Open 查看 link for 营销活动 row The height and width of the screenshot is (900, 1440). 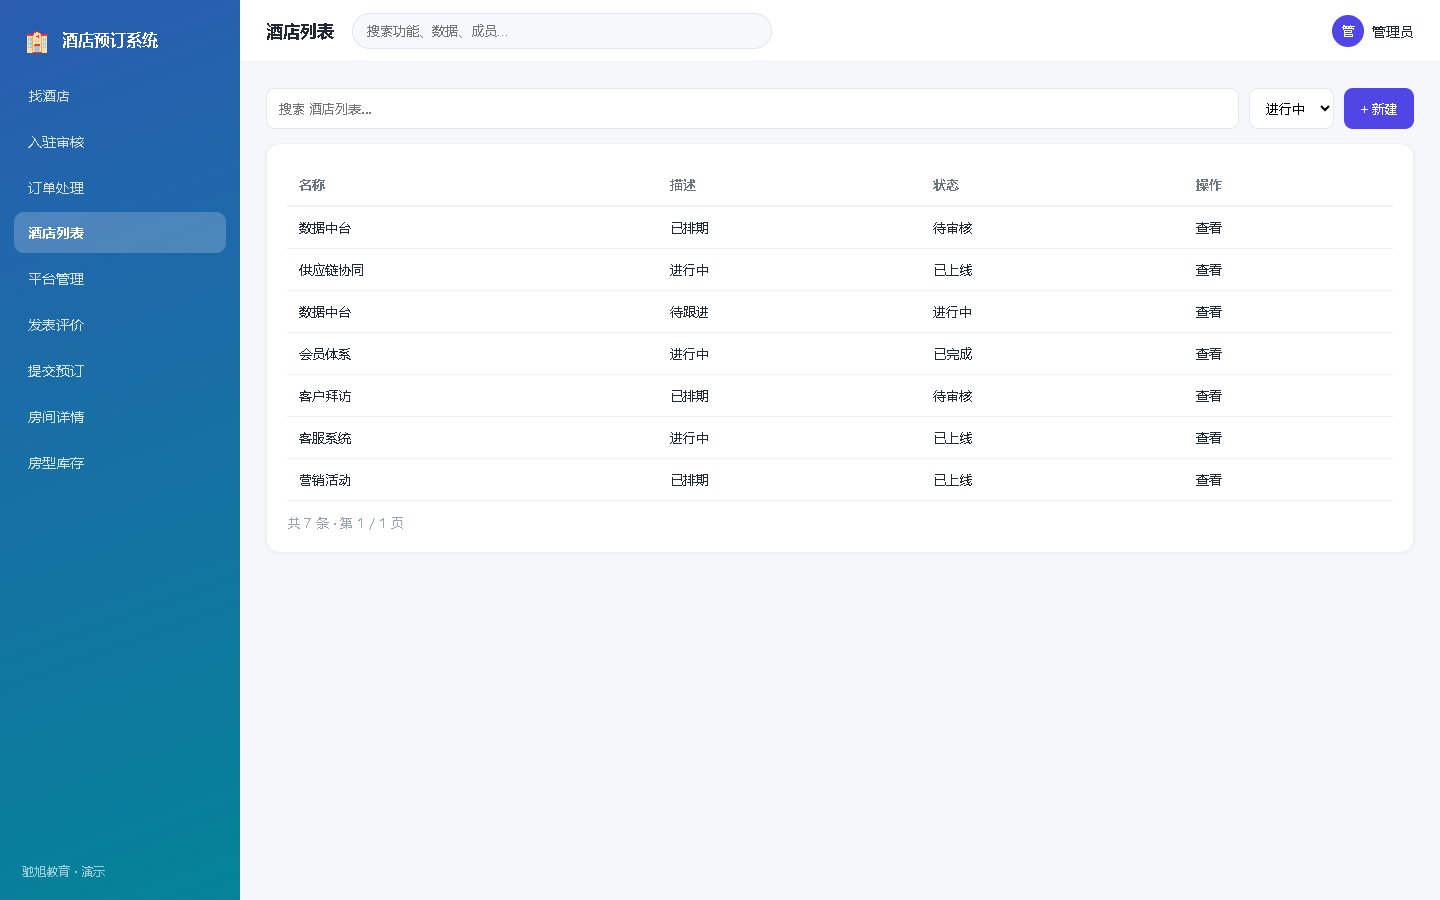(1208, 480)
